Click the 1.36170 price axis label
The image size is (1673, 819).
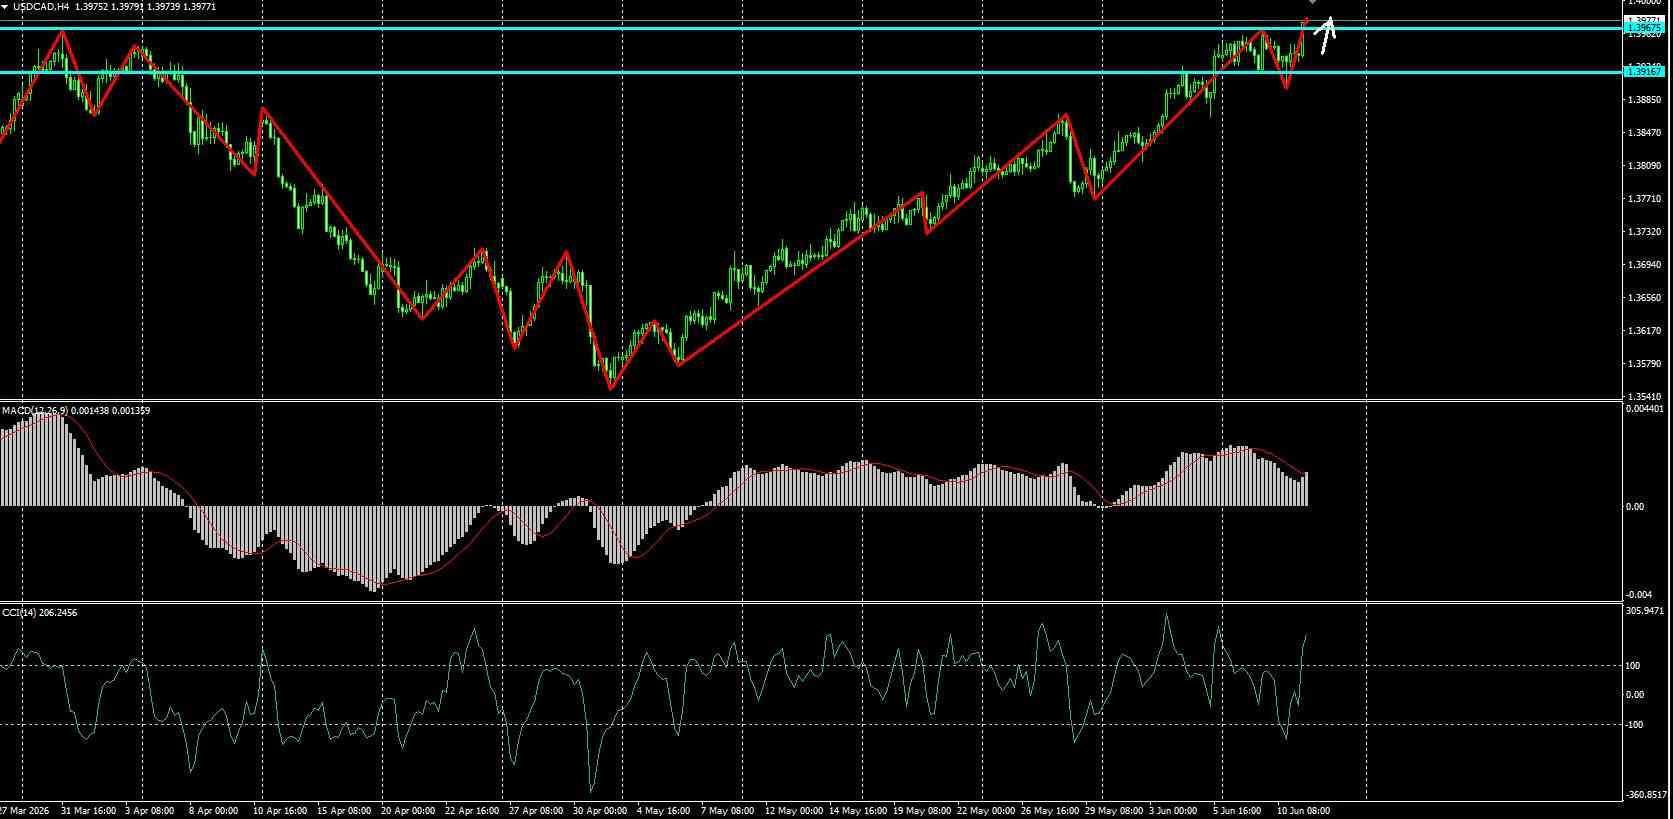(1644, 331)
